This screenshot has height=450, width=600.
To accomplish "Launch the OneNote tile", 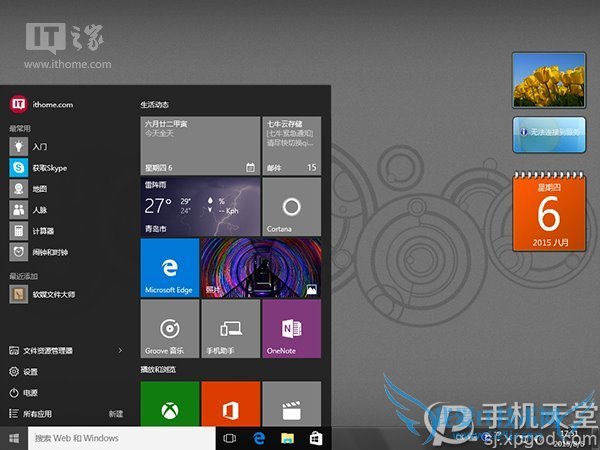I will coord(292,329).
